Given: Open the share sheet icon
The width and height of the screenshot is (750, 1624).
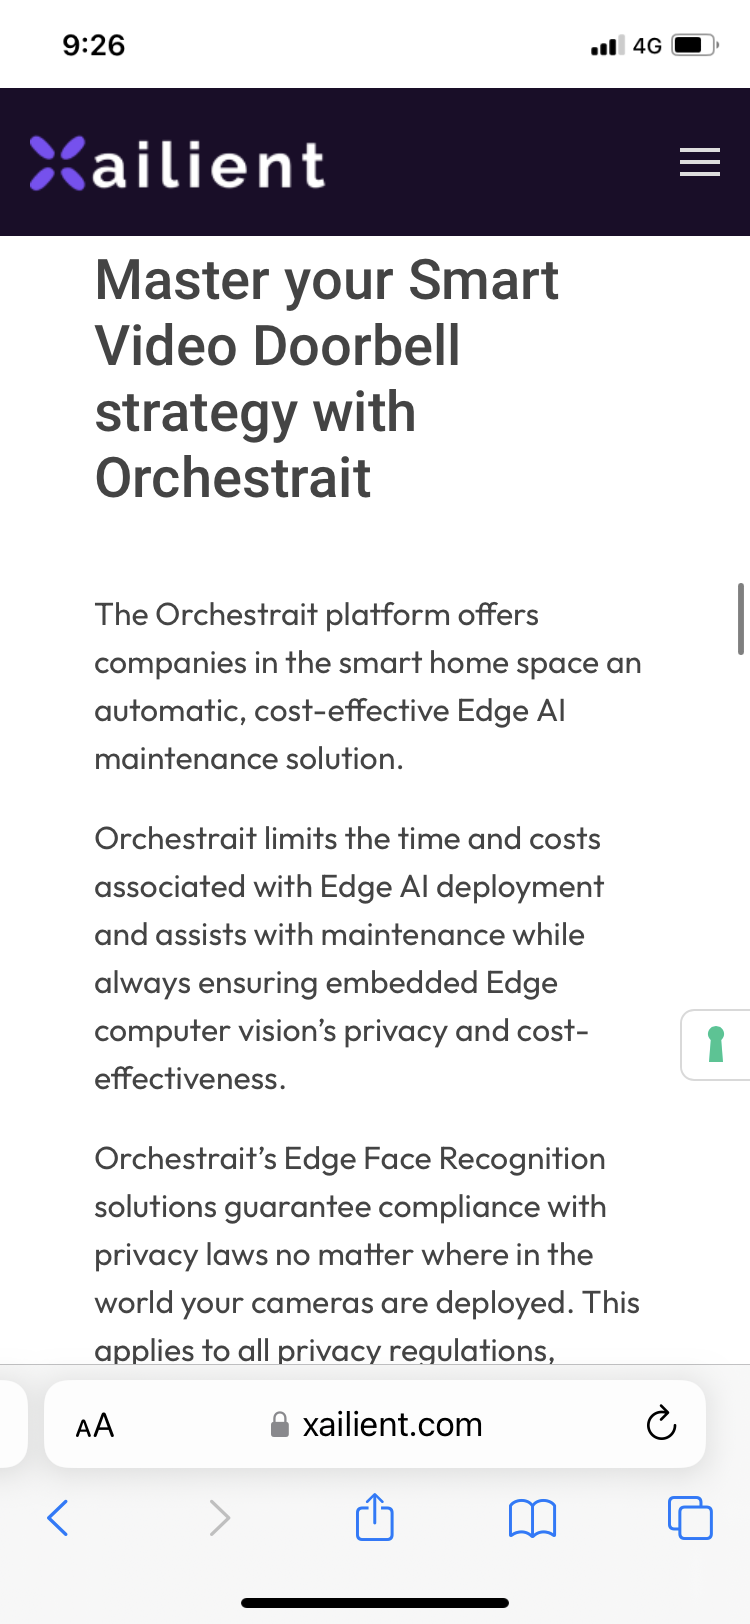Looking at the screenshot, I should [x=375, y=1515].
